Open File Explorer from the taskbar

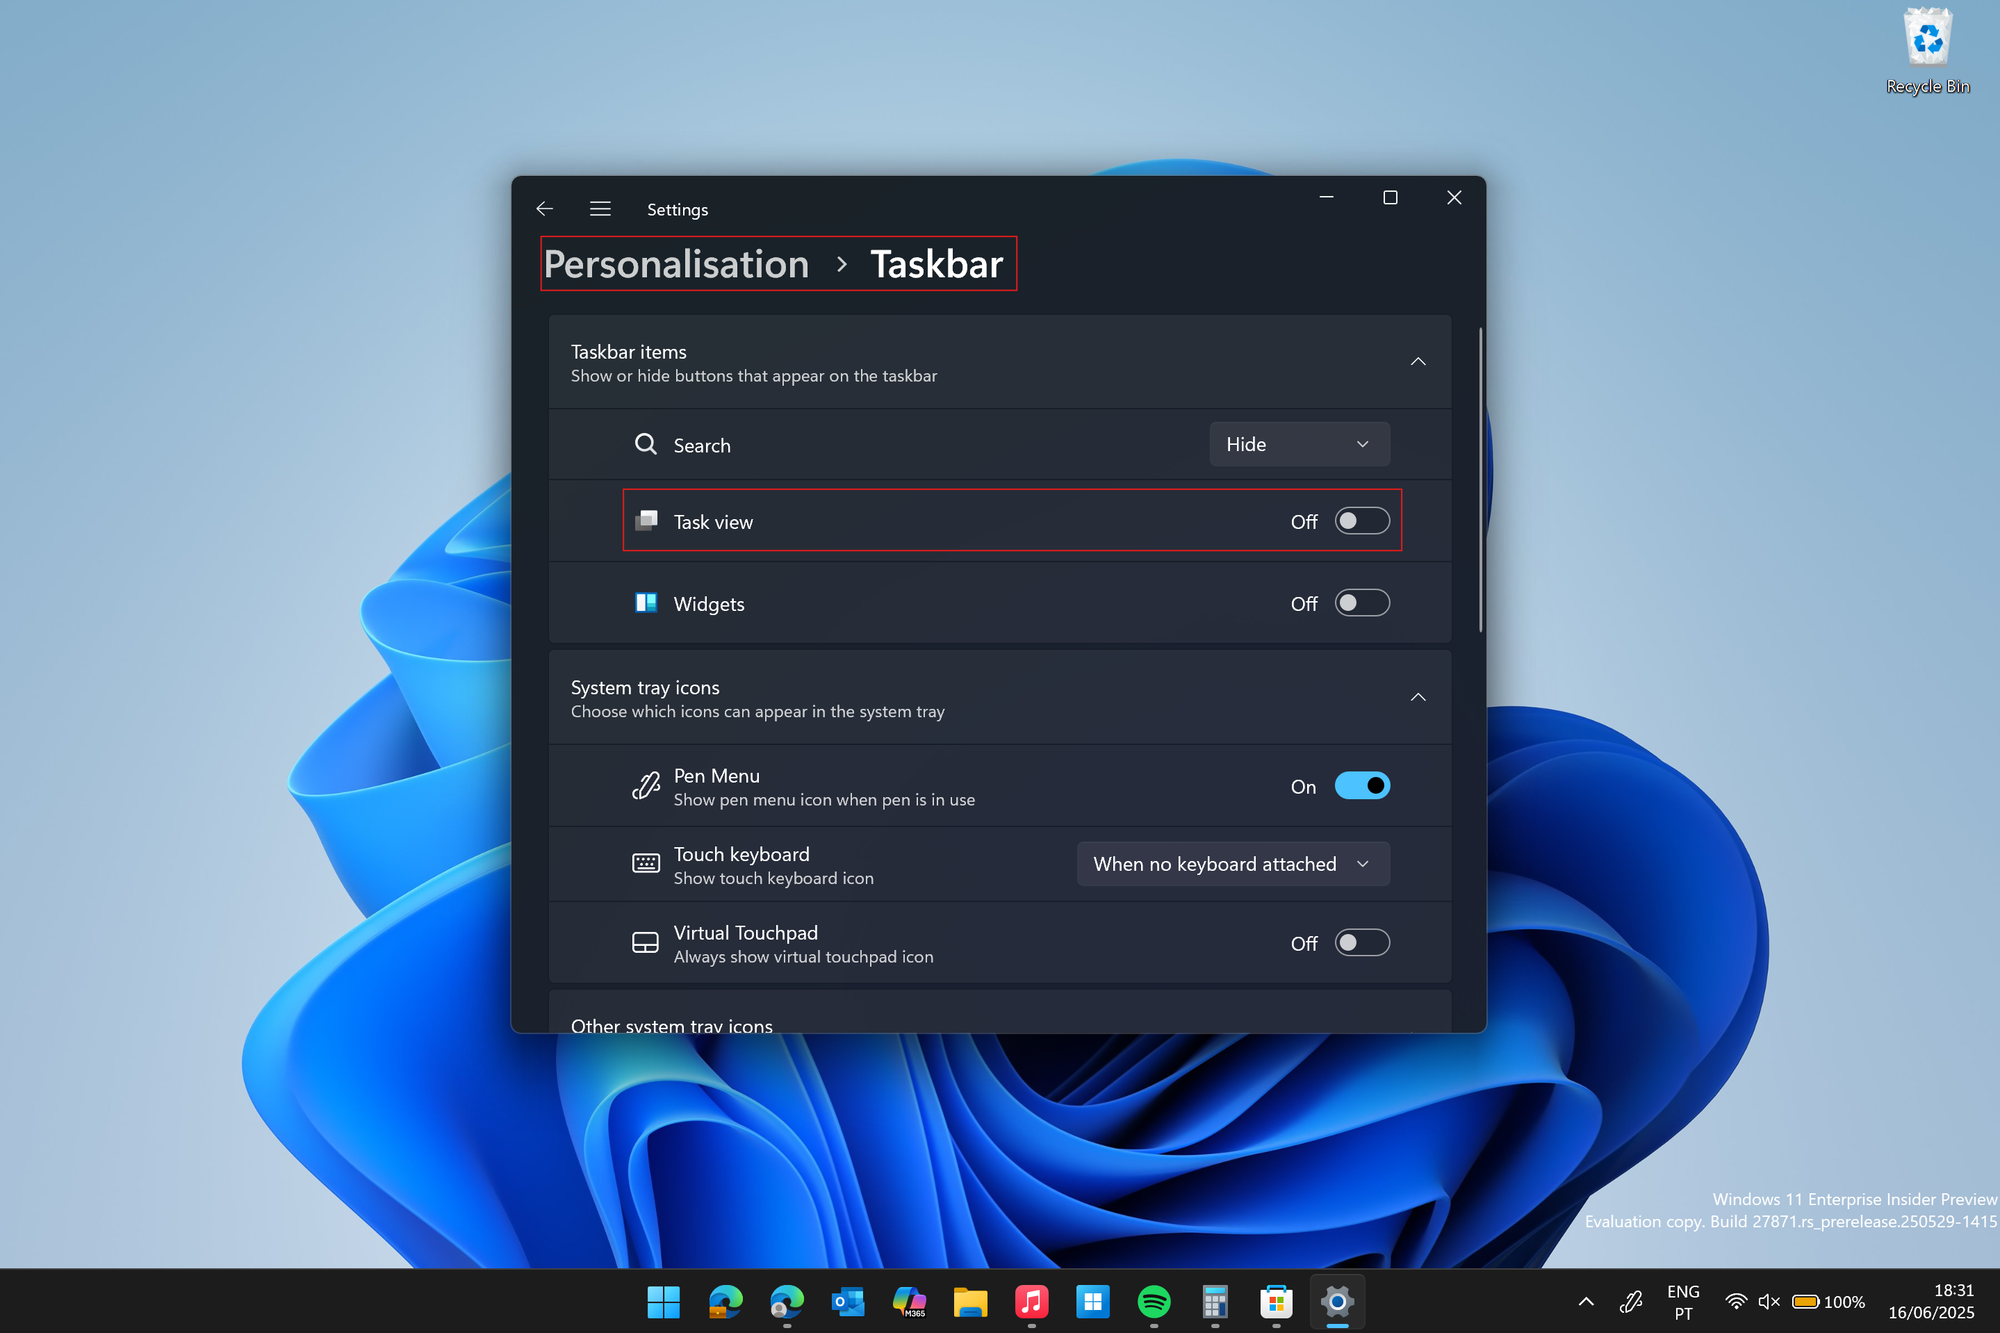(970, 1302)
